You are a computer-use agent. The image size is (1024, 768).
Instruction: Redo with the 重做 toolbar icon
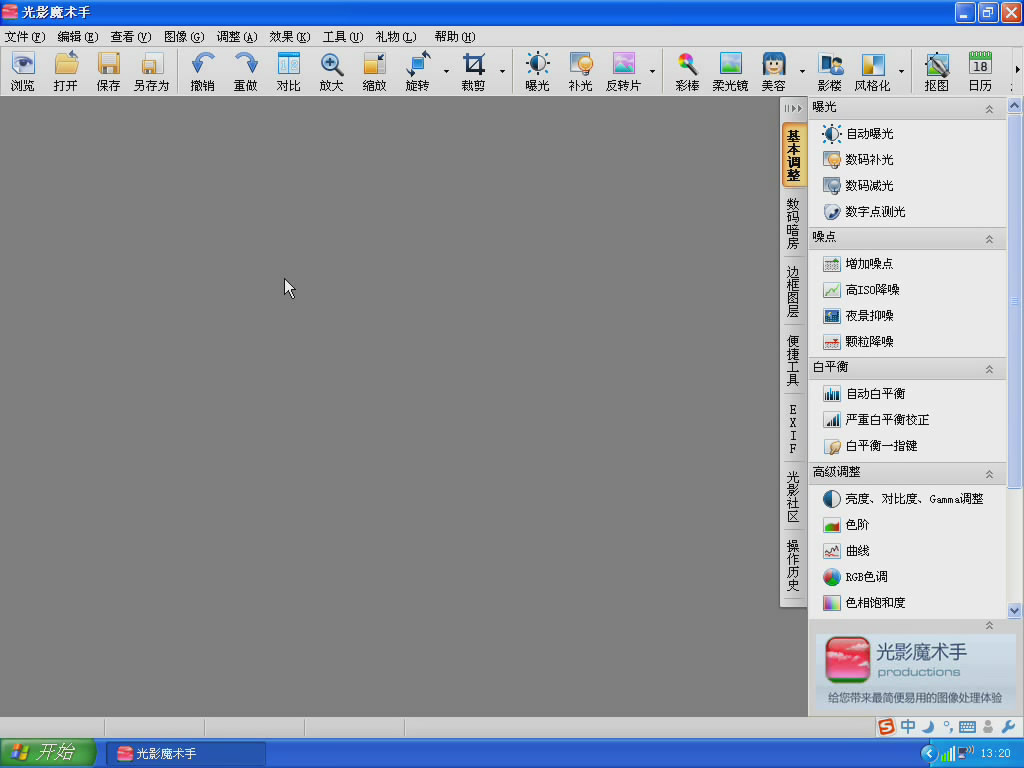click(x=246, y=71)
